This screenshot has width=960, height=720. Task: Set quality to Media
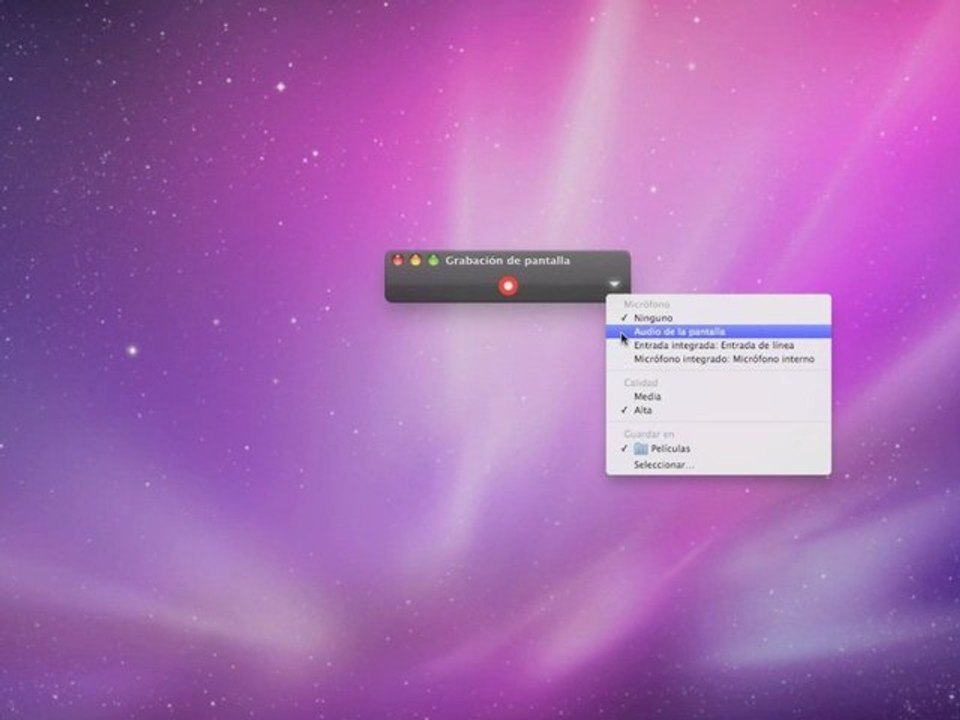click(718, 396)
